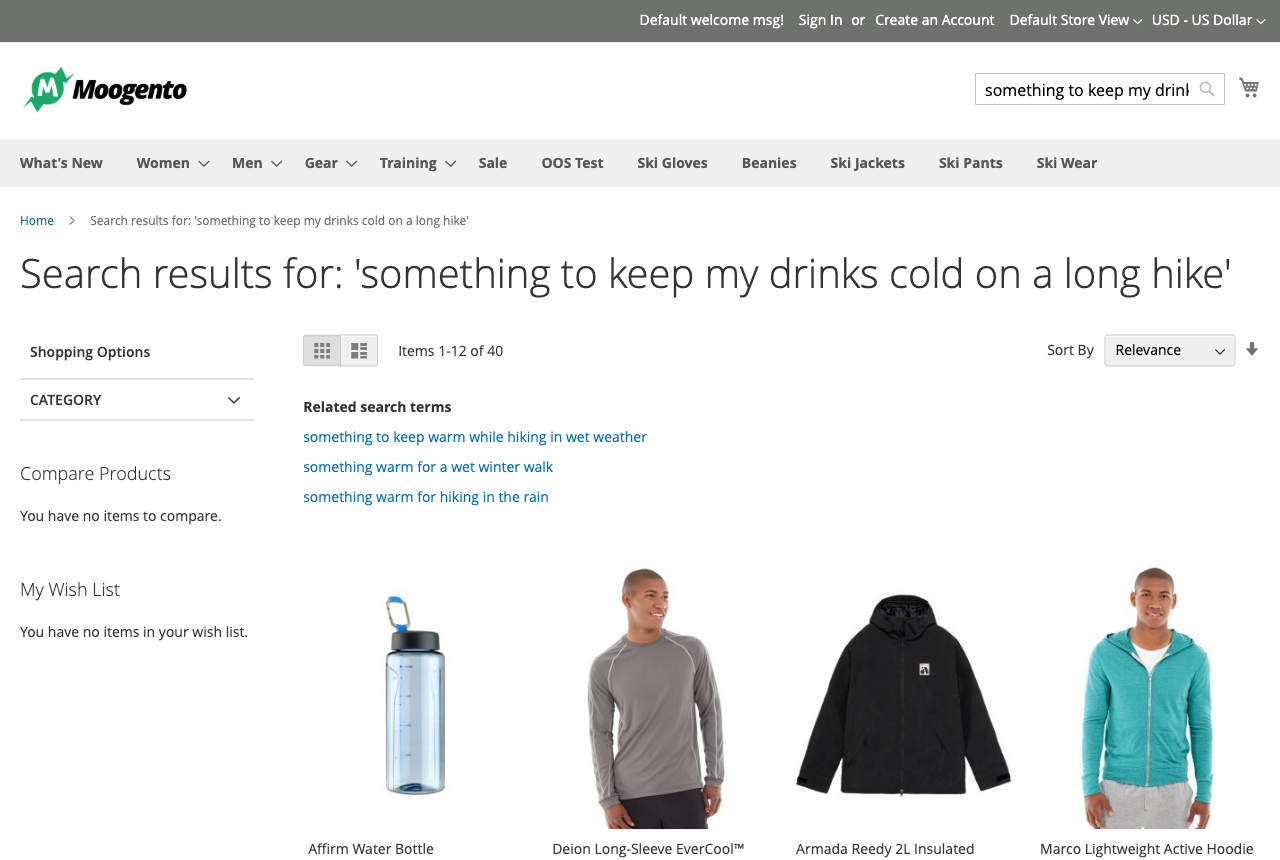Image resolution: width=1280 pixels, height=860 pixels.
Task: Open the Marco Lightweight Active Hoodie image
Action: coord(1148,695)
